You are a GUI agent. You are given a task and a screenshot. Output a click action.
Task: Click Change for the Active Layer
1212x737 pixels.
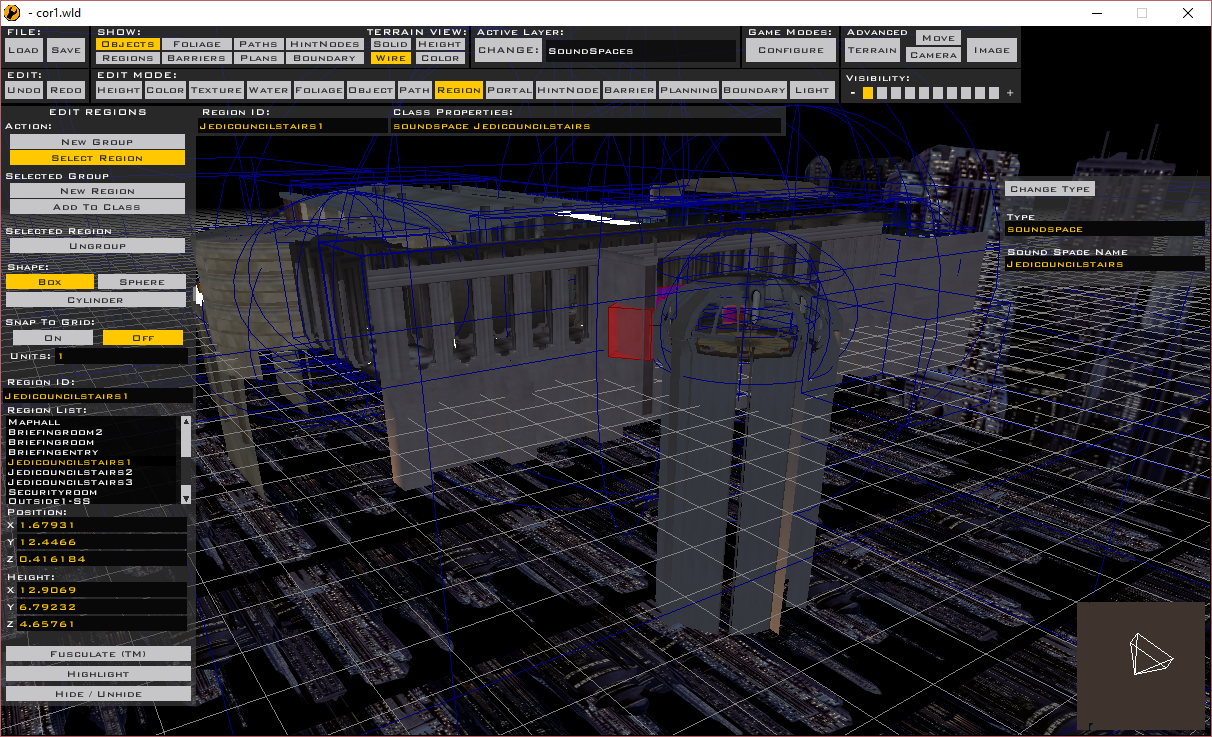507,50
